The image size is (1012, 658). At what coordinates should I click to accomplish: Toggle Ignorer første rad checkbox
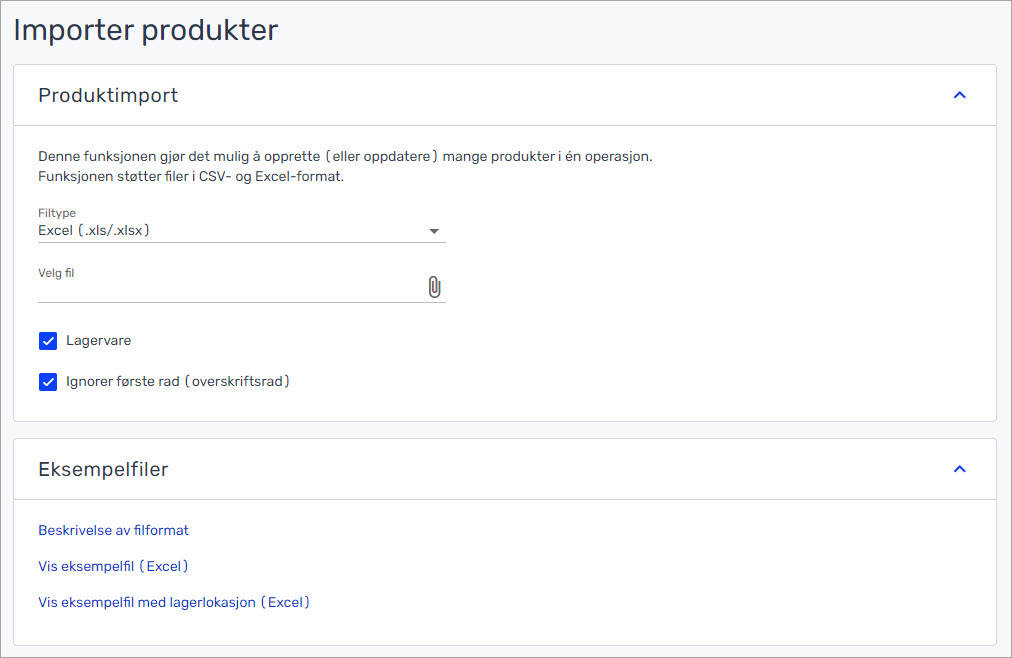[x=48, y=382]
